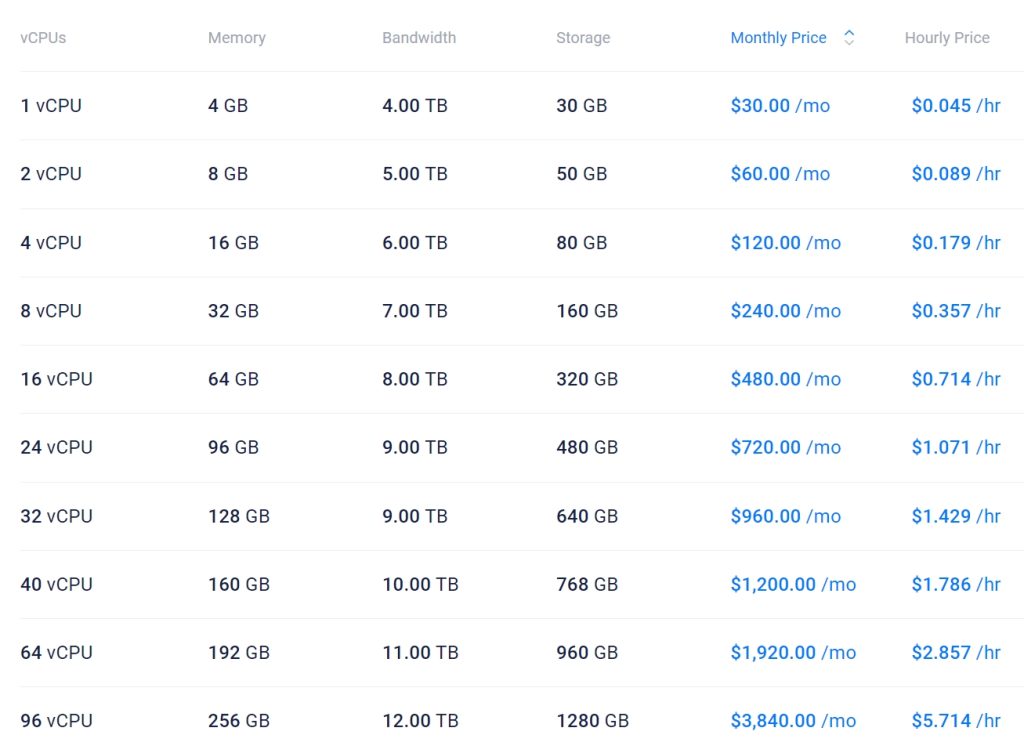Sort table by vCPUs column header
This screenshot has height=753, width=1024.
click(x=43, y=38)
